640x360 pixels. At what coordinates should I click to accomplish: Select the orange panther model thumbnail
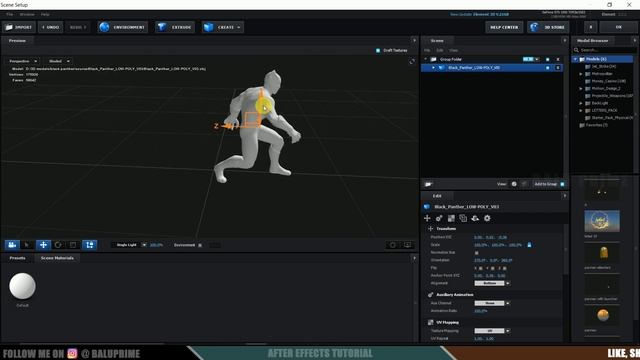point(603,315)
